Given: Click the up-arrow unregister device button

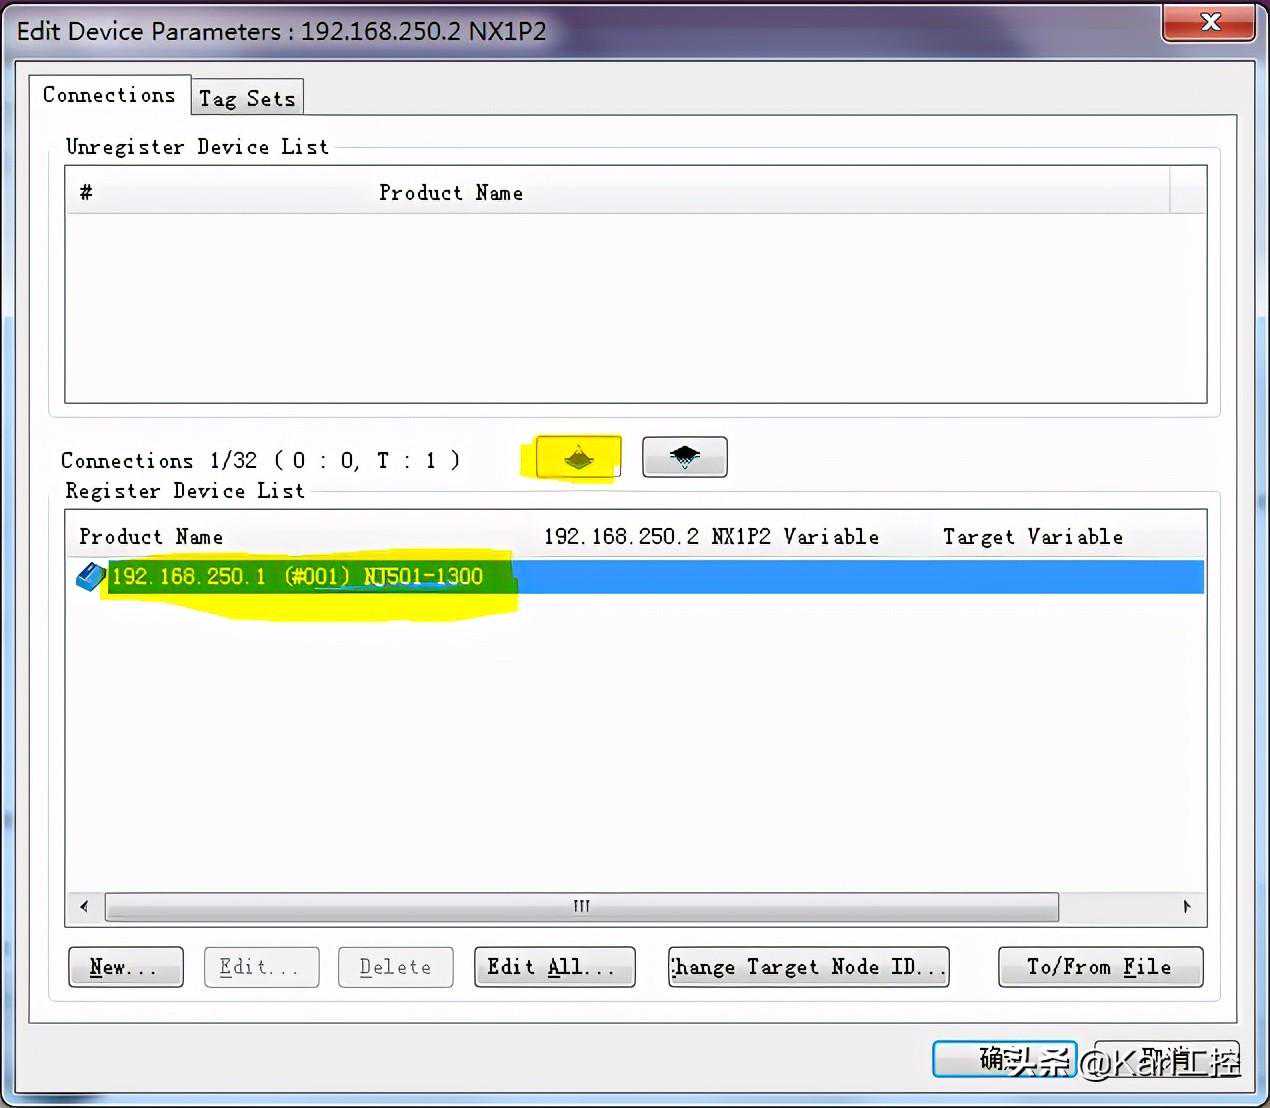Looking at the screenshot, I should 578,458.
